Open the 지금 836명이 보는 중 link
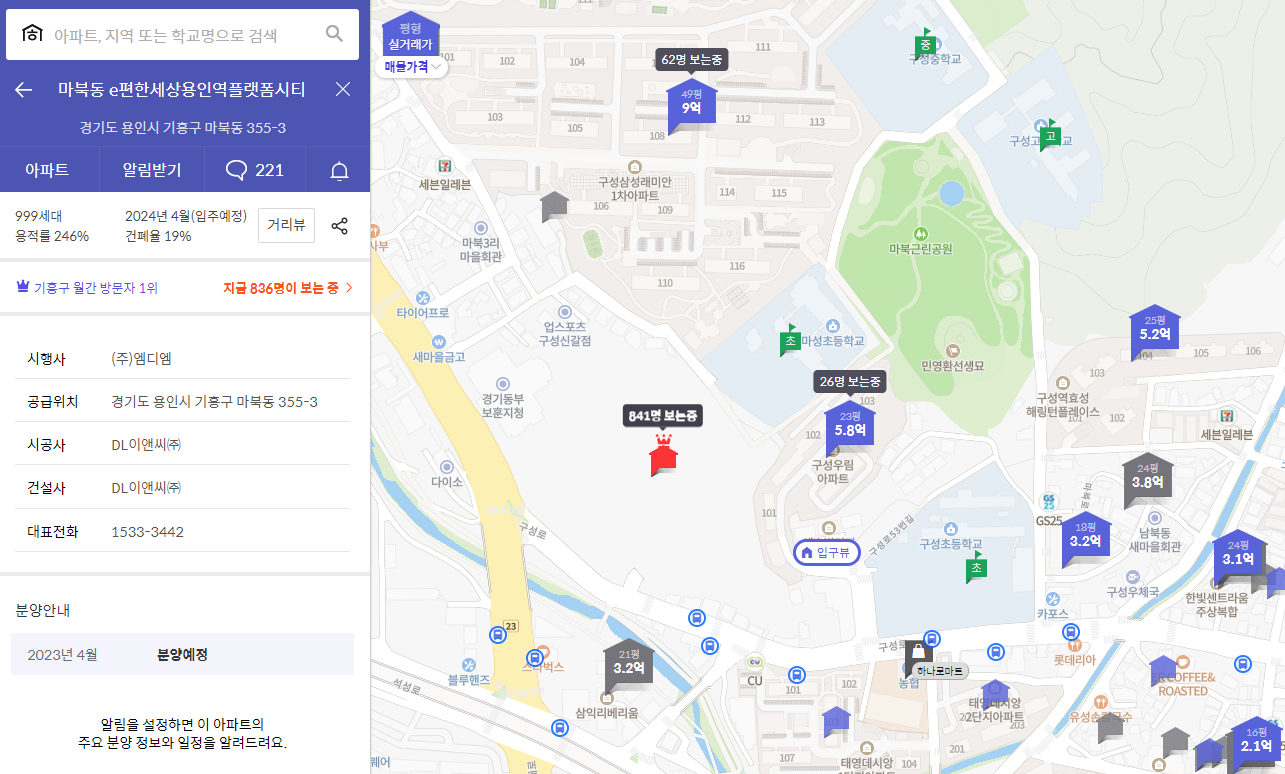The height and width of the screenshot is (774, 1285). [x=288, y=288]
